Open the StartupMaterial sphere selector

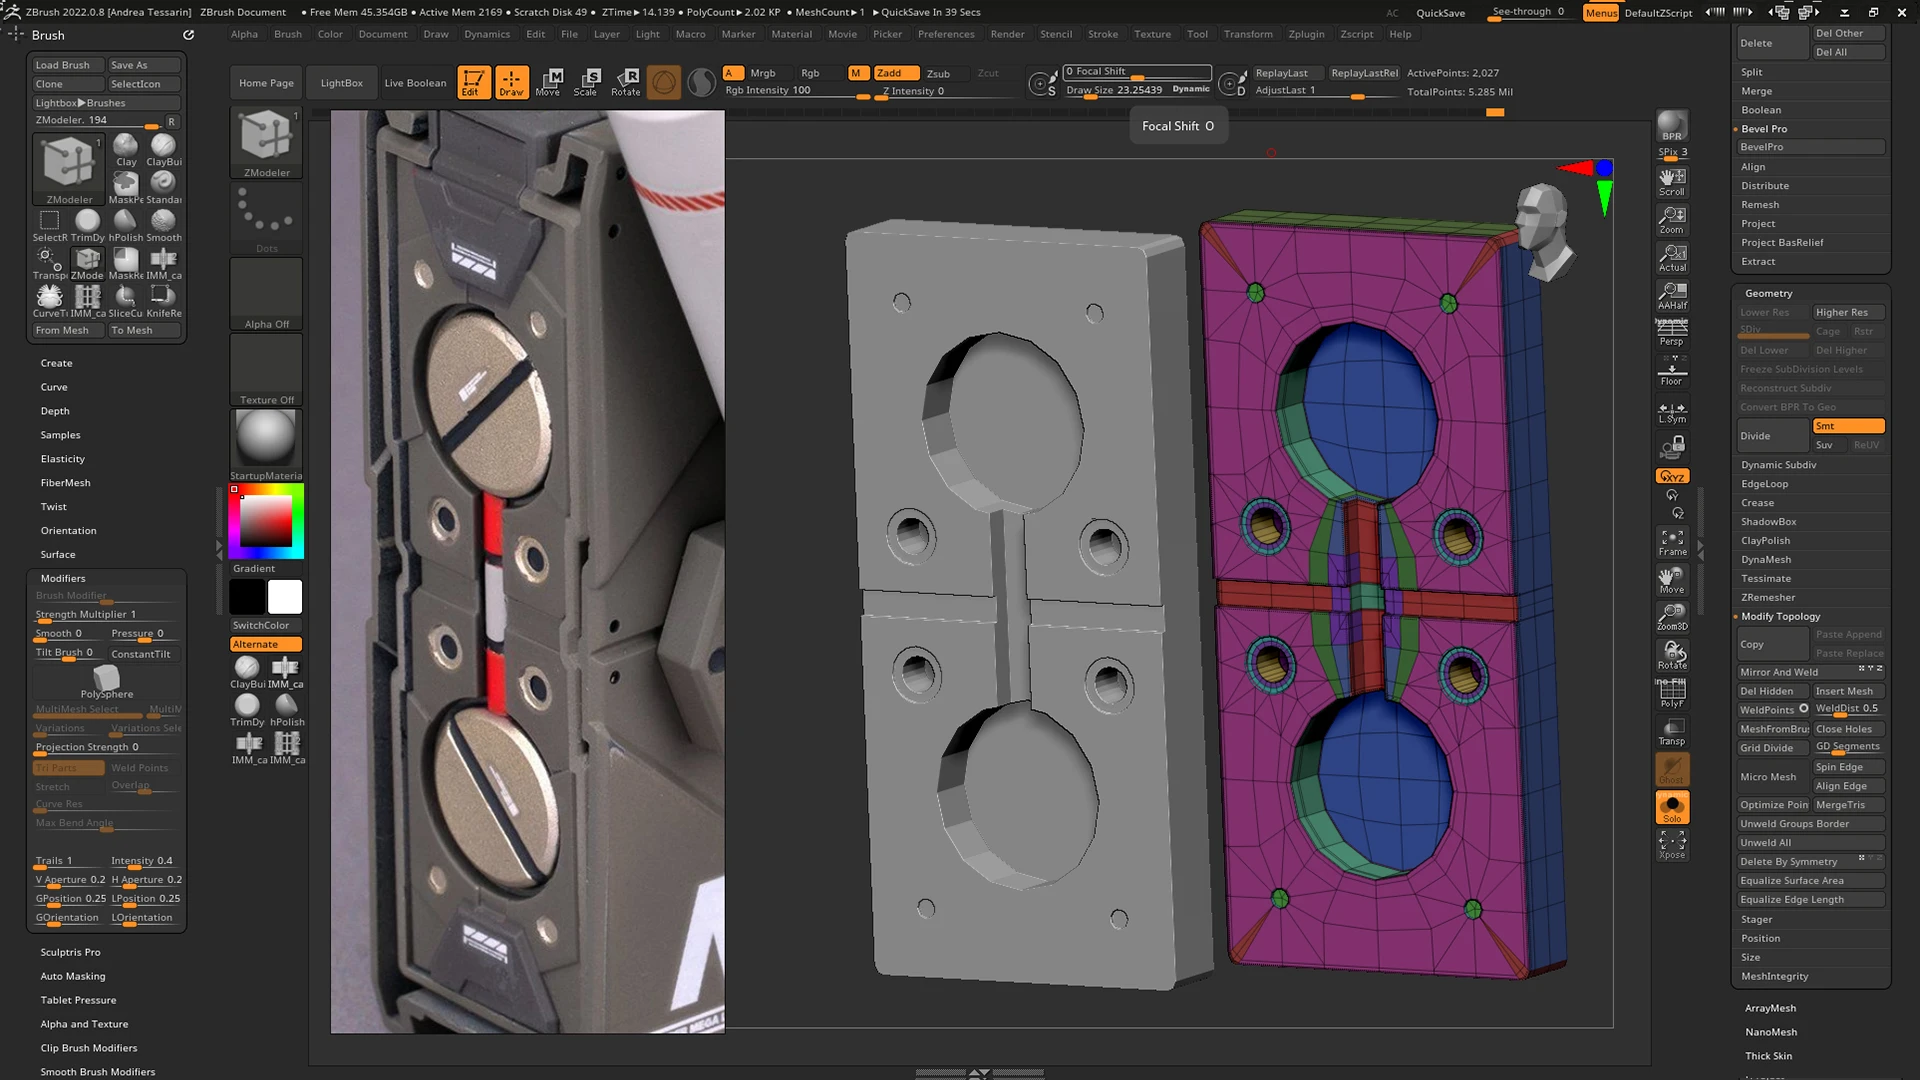[266, 445]
